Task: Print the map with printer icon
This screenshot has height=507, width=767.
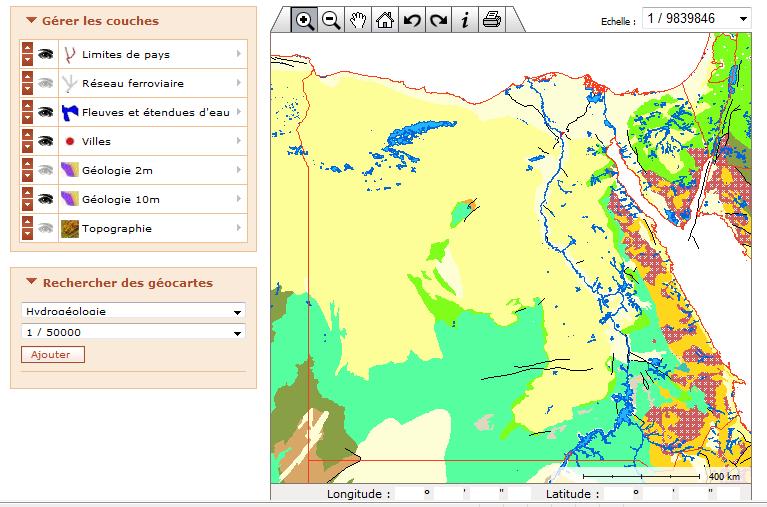Action: [x=491, y=20]
